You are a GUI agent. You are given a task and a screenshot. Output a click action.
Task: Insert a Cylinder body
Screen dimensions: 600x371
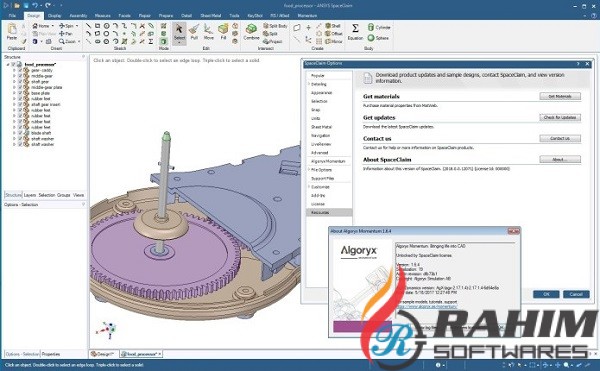click(x=379, y=27)
